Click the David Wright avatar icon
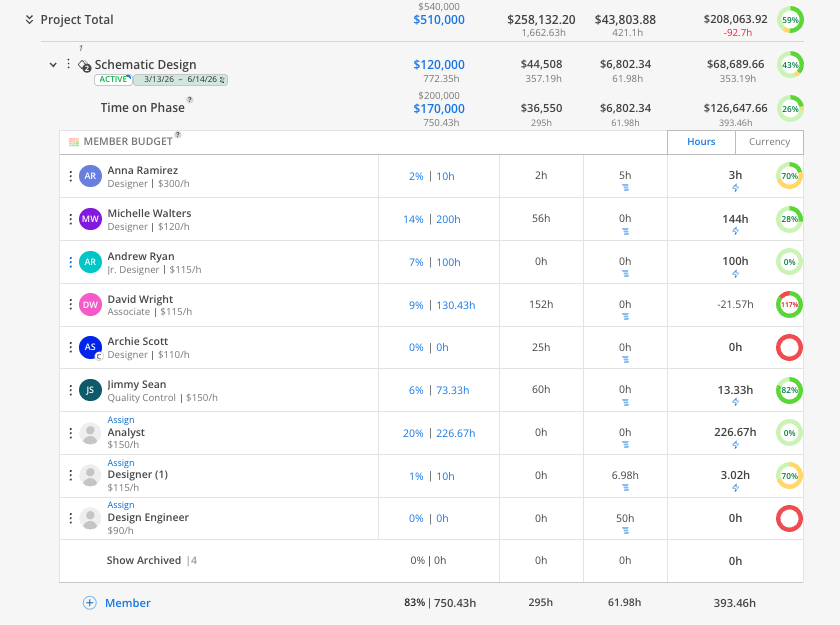The image size is (840, 625). (91, 305)
